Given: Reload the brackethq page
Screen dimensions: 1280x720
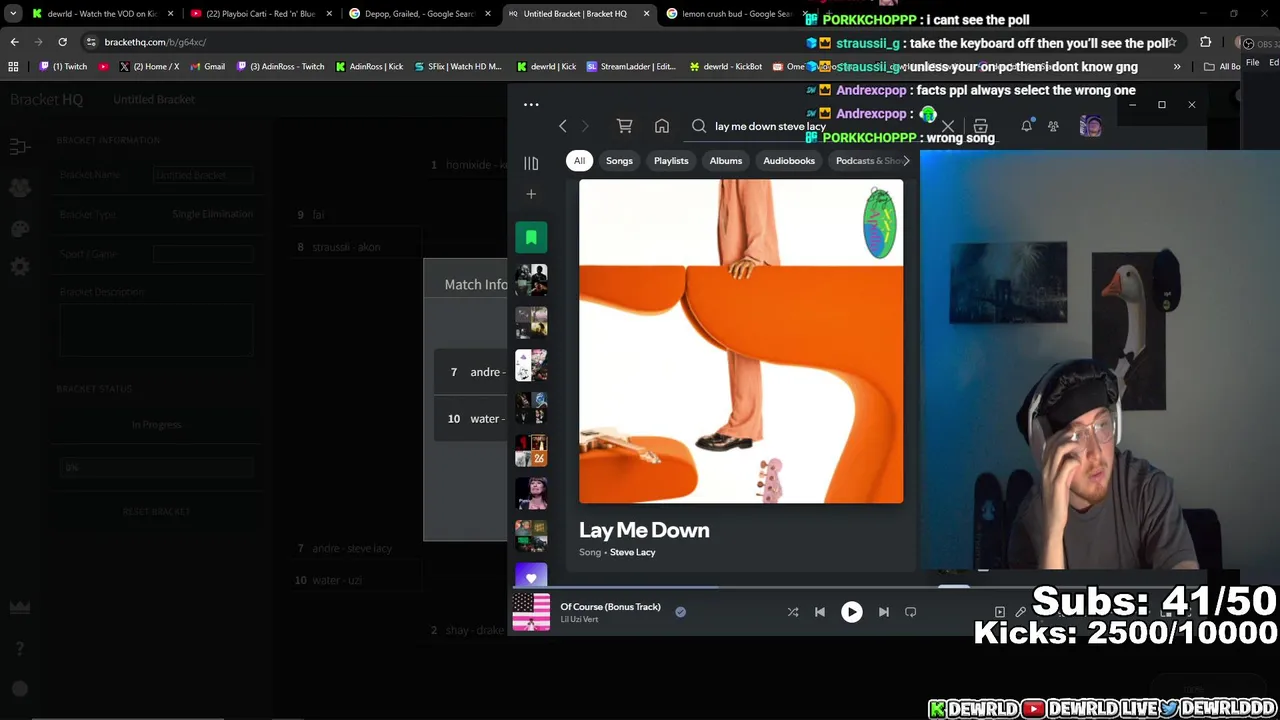Looking at the screenshot, I should (62, 42).
